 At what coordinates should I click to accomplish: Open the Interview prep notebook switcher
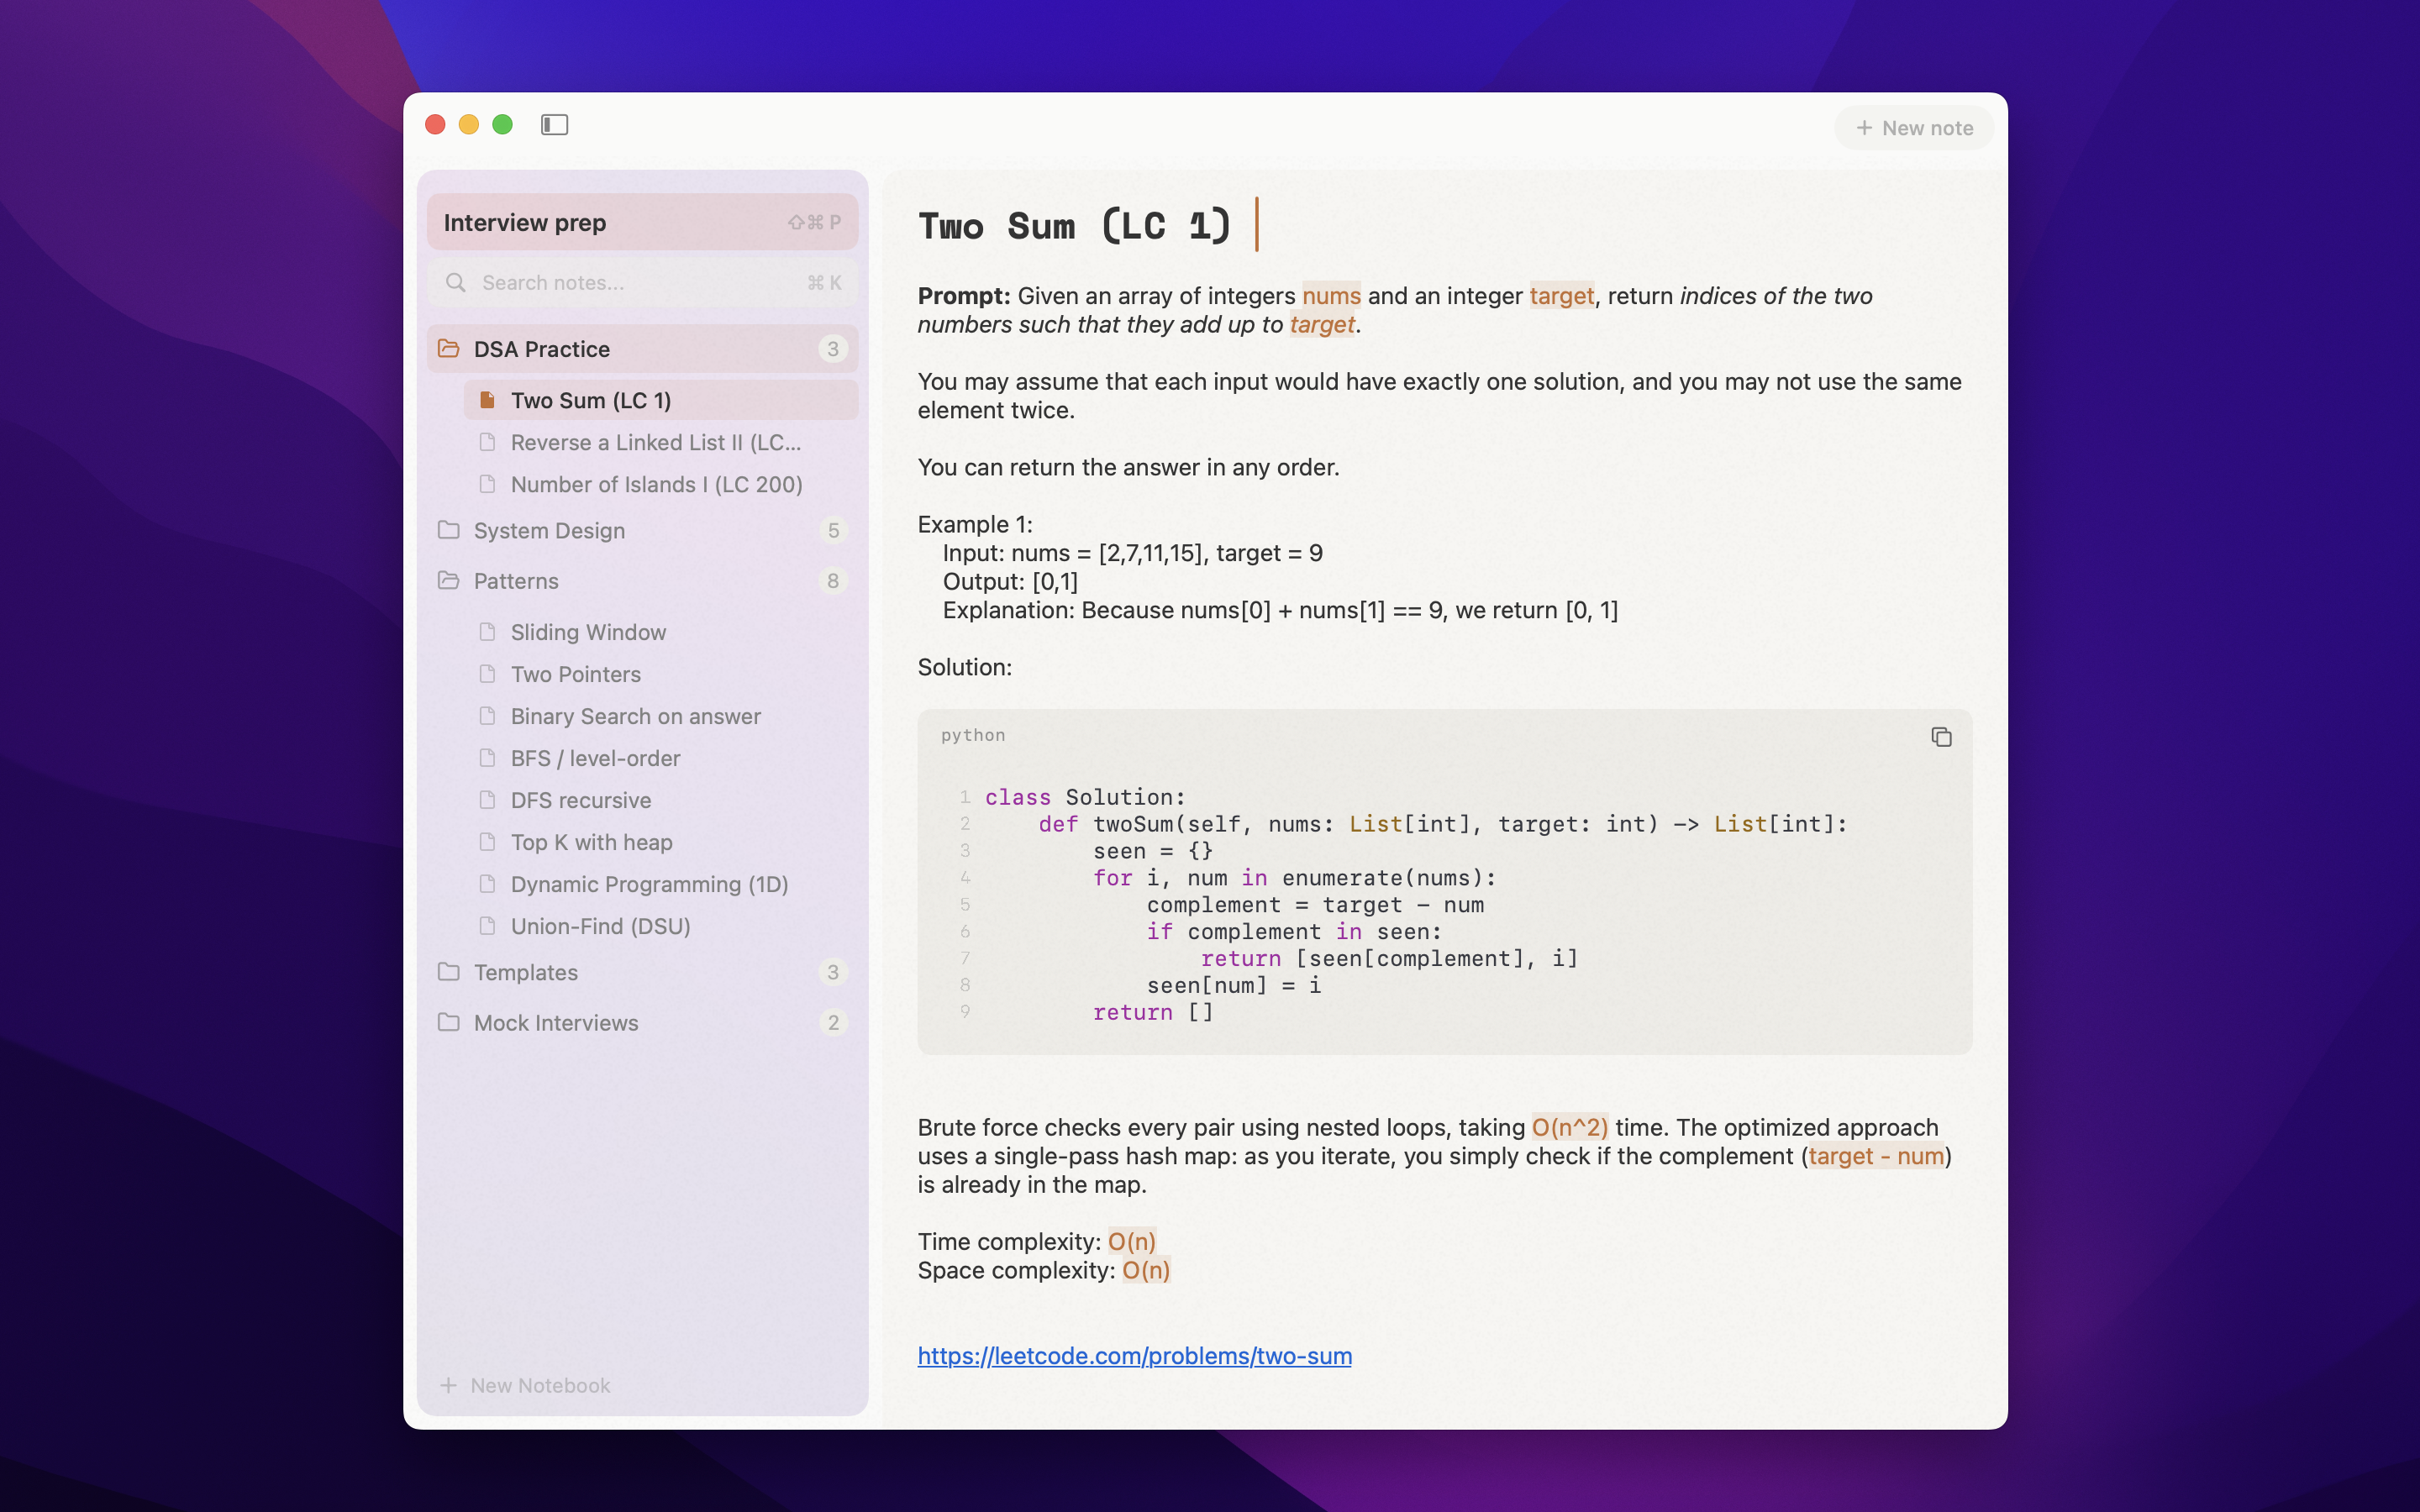coord(642,222)
